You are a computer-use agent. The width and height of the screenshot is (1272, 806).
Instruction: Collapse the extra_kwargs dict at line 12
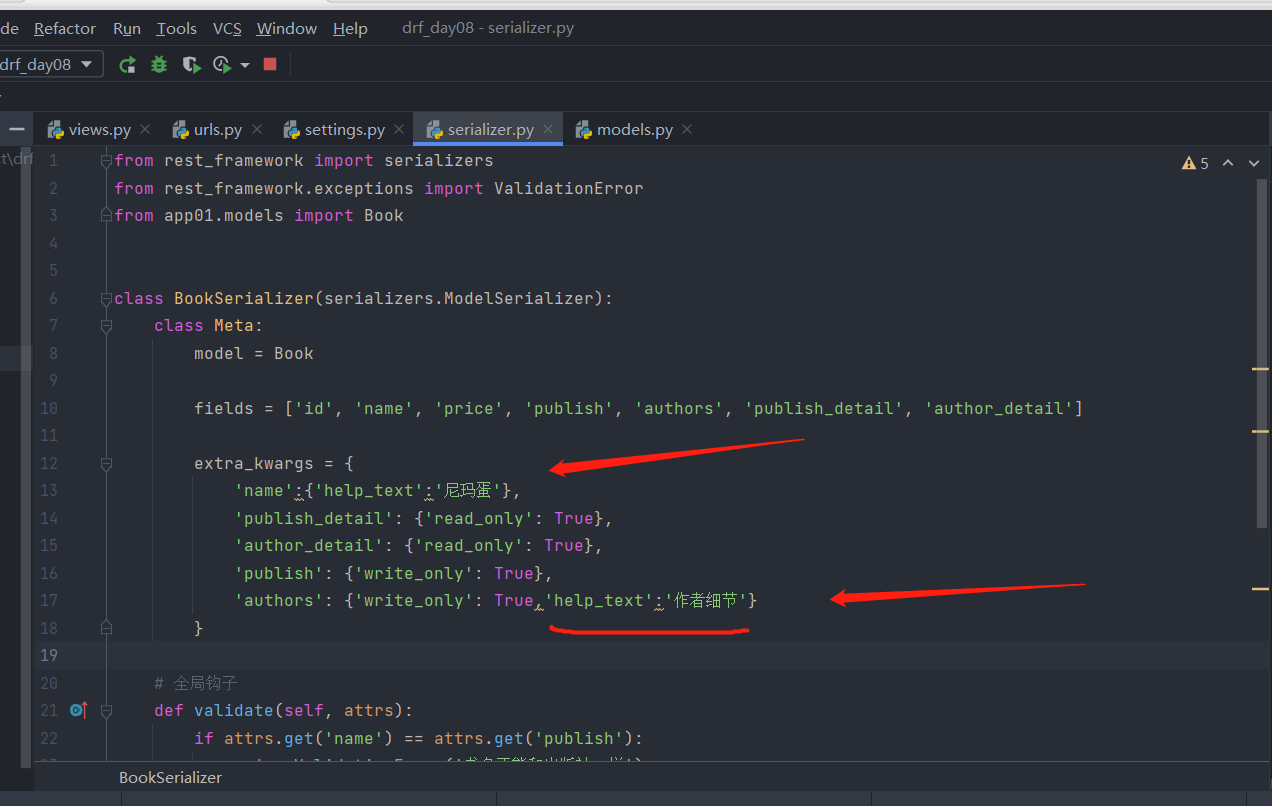[106, 463]
